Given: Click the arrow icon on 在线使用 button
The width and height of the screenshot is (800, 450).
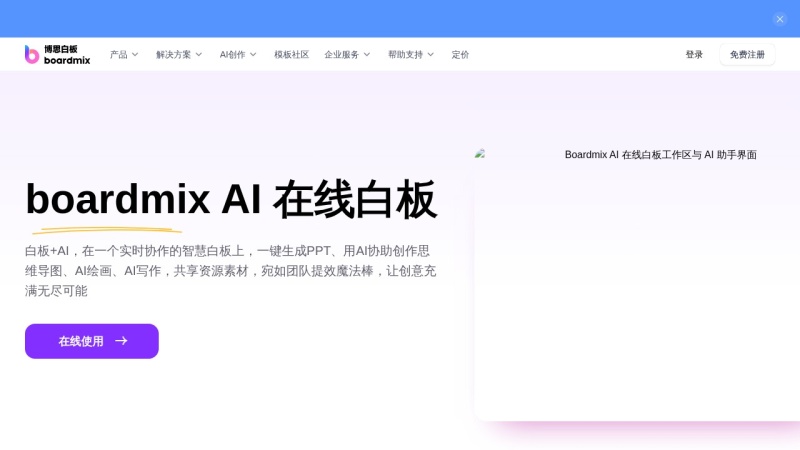Looking at the screenshot, I should tap(121, 341).
